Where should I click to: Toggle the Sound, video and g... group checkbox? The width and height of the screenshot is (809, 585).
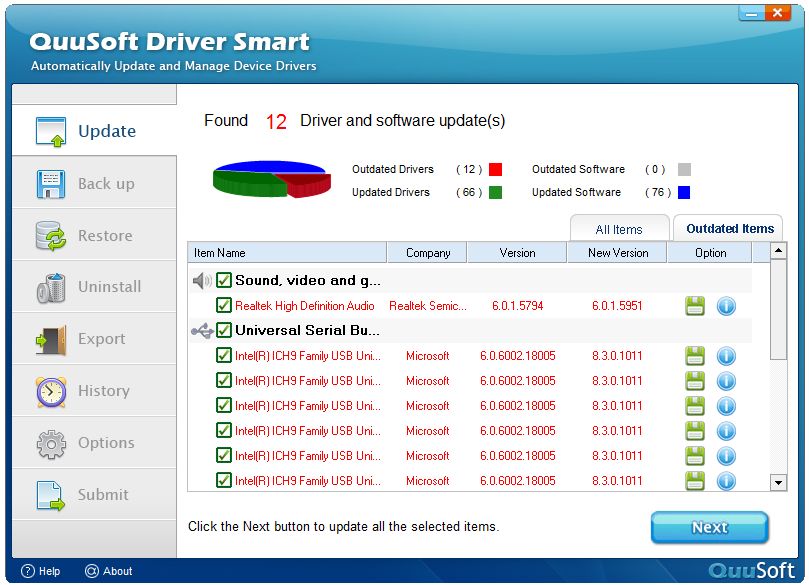(223, 280)
